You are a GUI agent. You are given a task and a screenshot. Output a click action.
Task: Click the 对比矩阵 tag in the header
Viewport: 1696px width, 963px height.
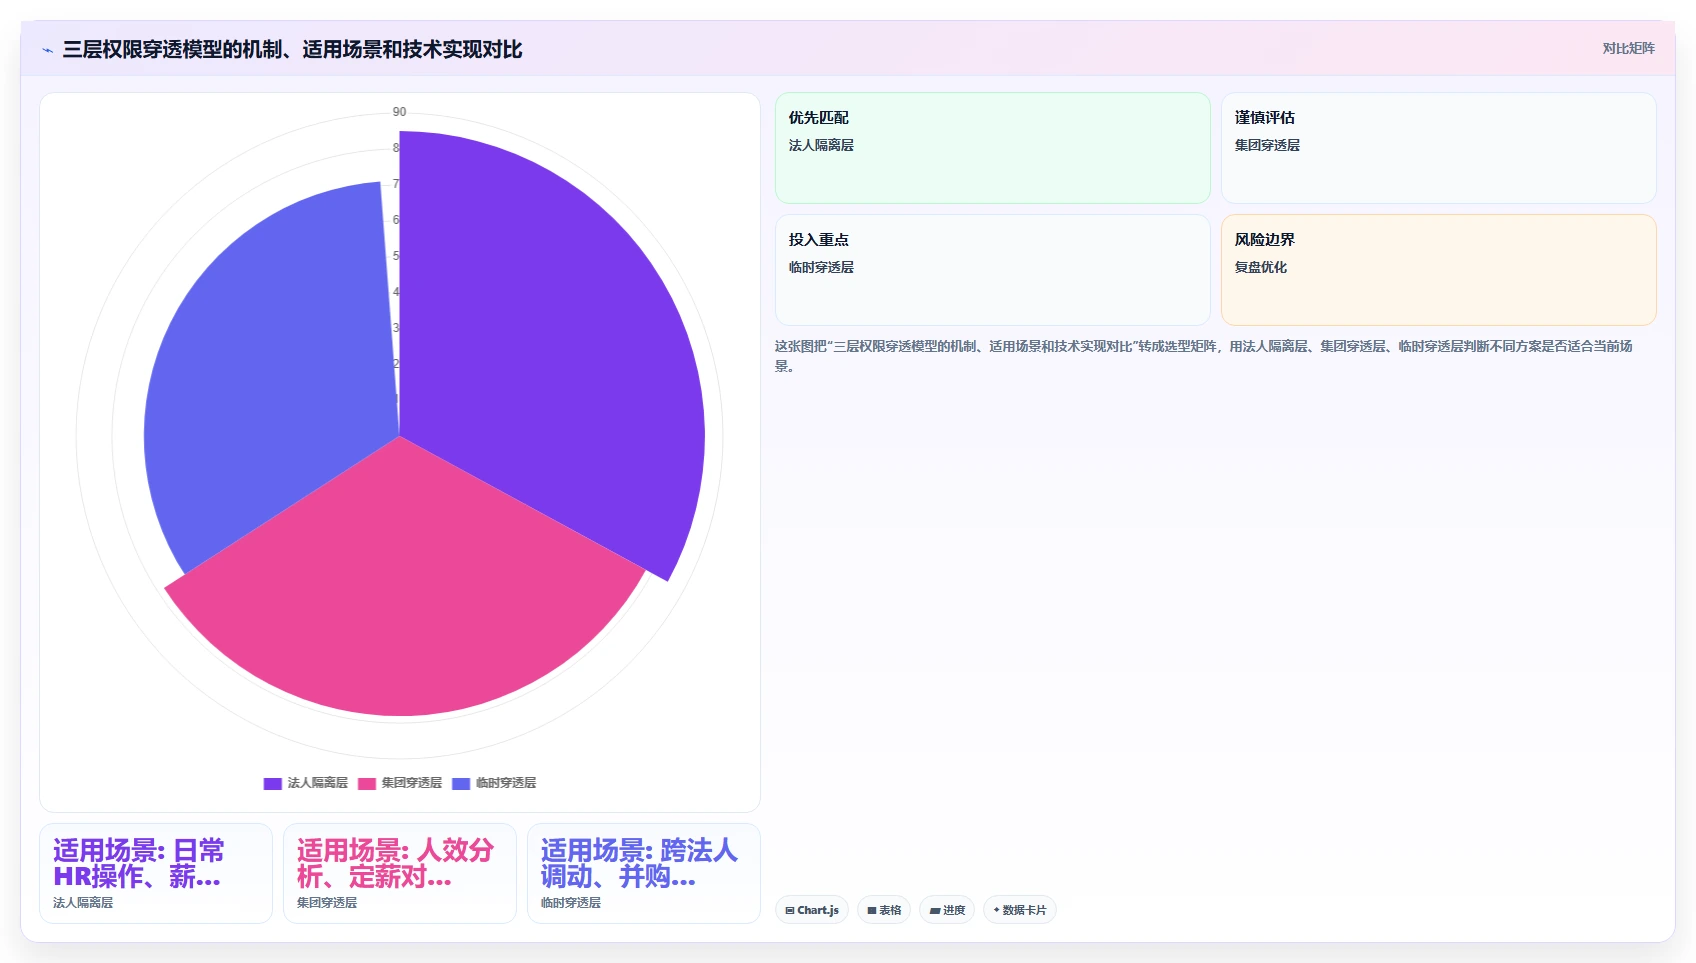(1628, 48)
